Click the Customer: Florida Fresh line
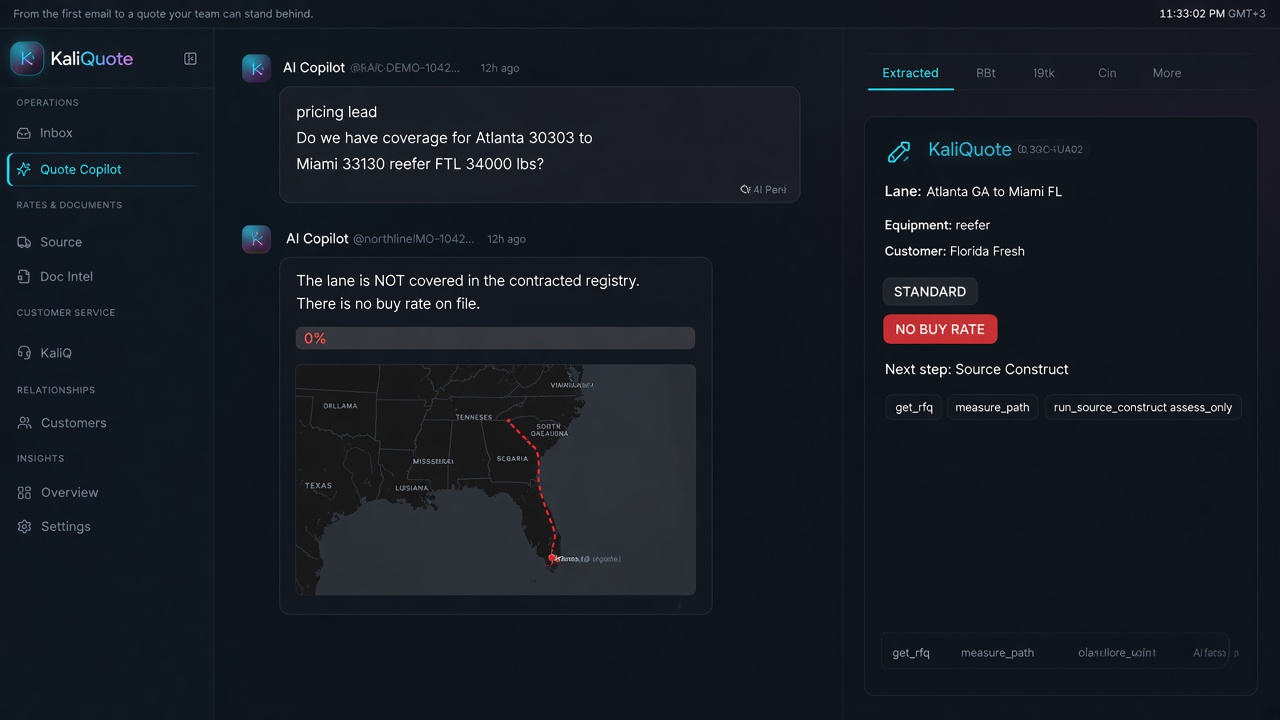The width and height of the screenshot is (1280, 720). [955, 251]
